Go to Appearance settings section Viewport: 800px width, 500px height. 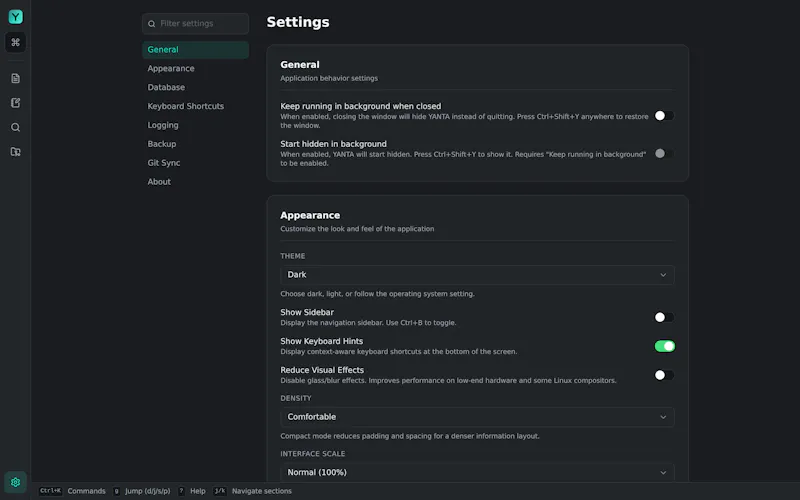(x=195, y=68)
